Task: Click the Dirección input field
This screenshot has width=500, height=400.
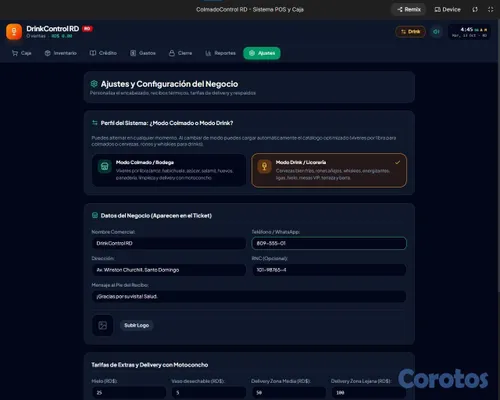Action: (169, 270)
